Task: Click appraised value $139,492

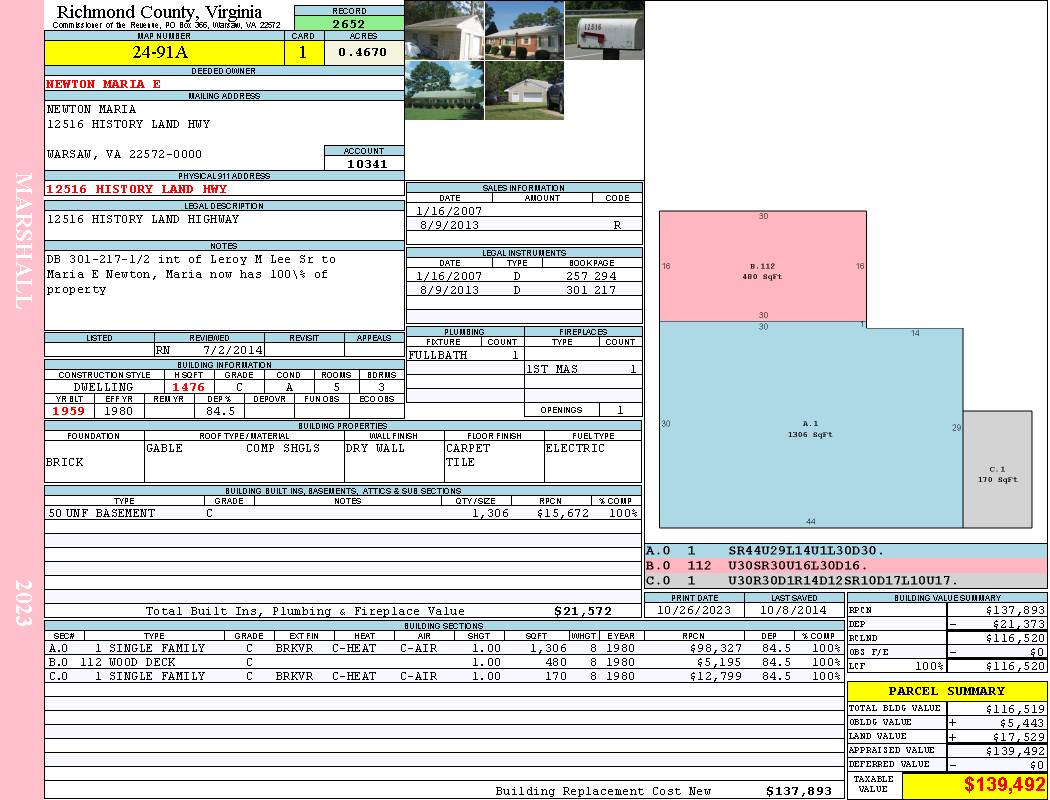Action: 1015,751
